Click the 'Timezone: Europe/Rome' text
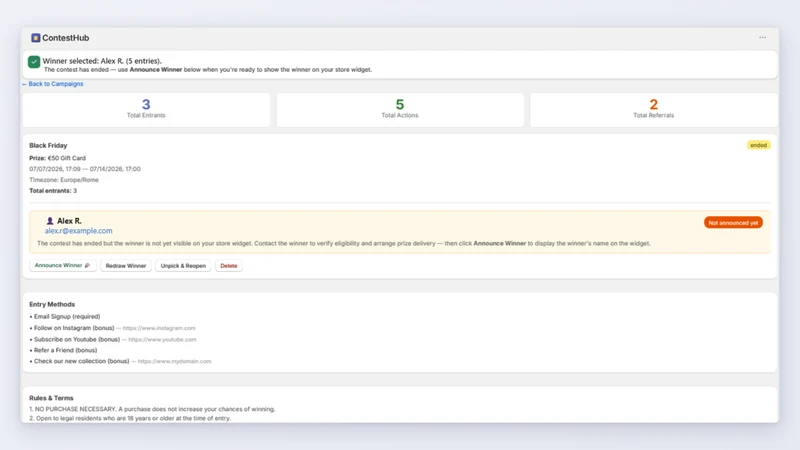800x450 pixels. click(x=64, y=180)
